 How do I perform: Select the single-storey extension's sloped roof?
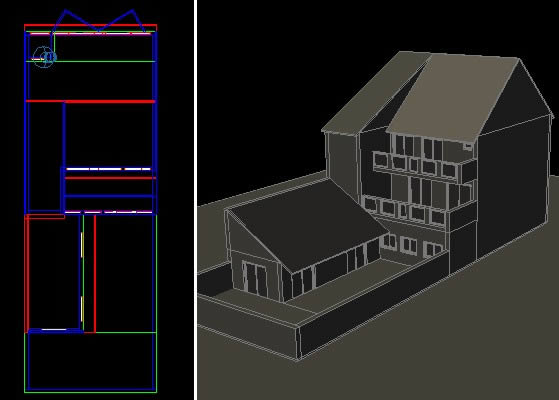pos(307,225)
